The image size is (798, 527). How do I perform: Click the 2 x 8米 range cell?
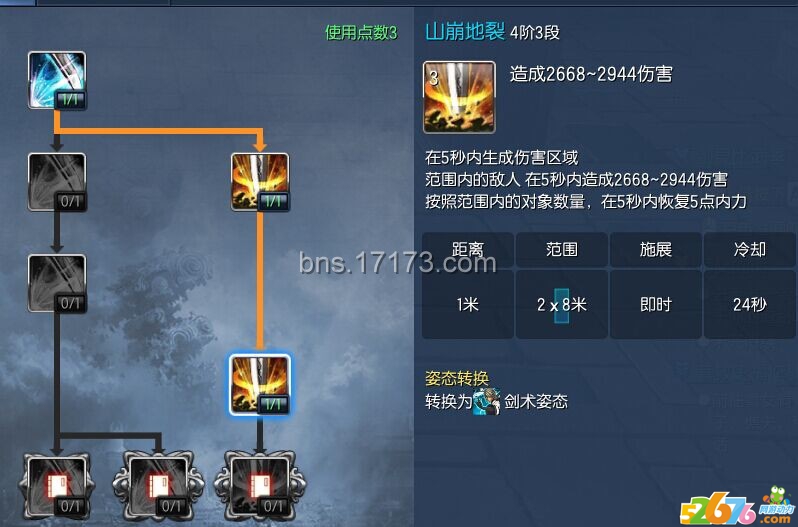click(x=562, y=304)
